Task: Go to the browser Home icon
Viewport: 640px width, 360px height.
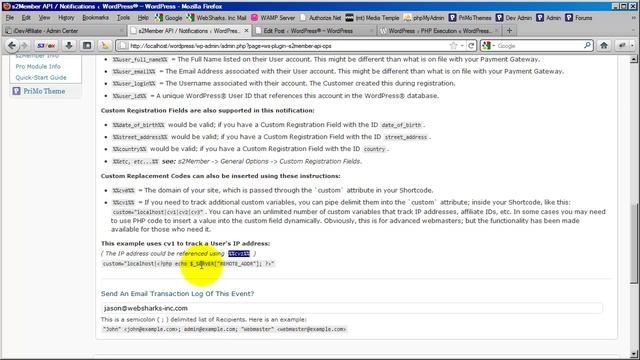Action: [604, 46]
